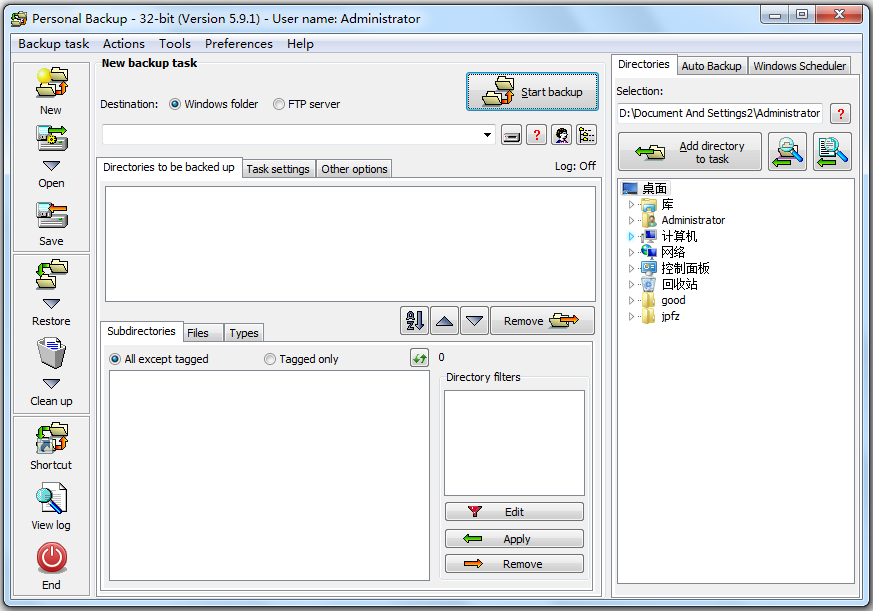This screenshot has height=611, width=873.
Task: Click Personal Backup title bar app icon
Action: 19,19
